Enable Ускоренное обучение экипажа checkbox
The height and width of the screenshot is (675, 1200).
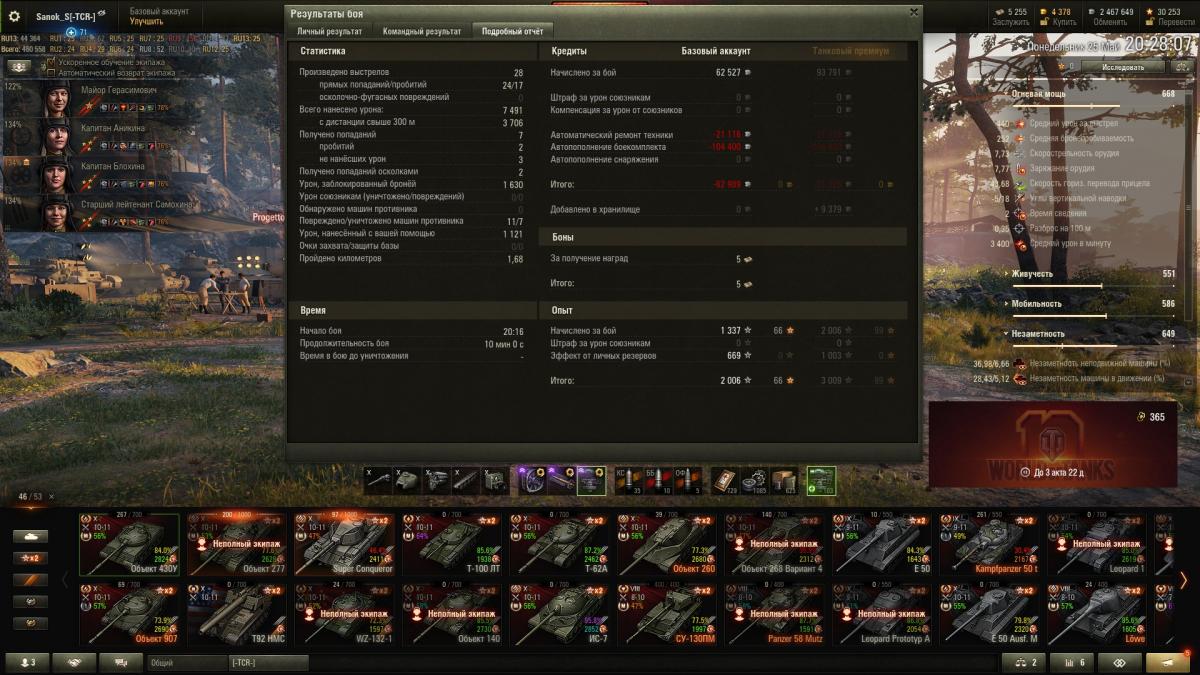(x=51, y=62)
